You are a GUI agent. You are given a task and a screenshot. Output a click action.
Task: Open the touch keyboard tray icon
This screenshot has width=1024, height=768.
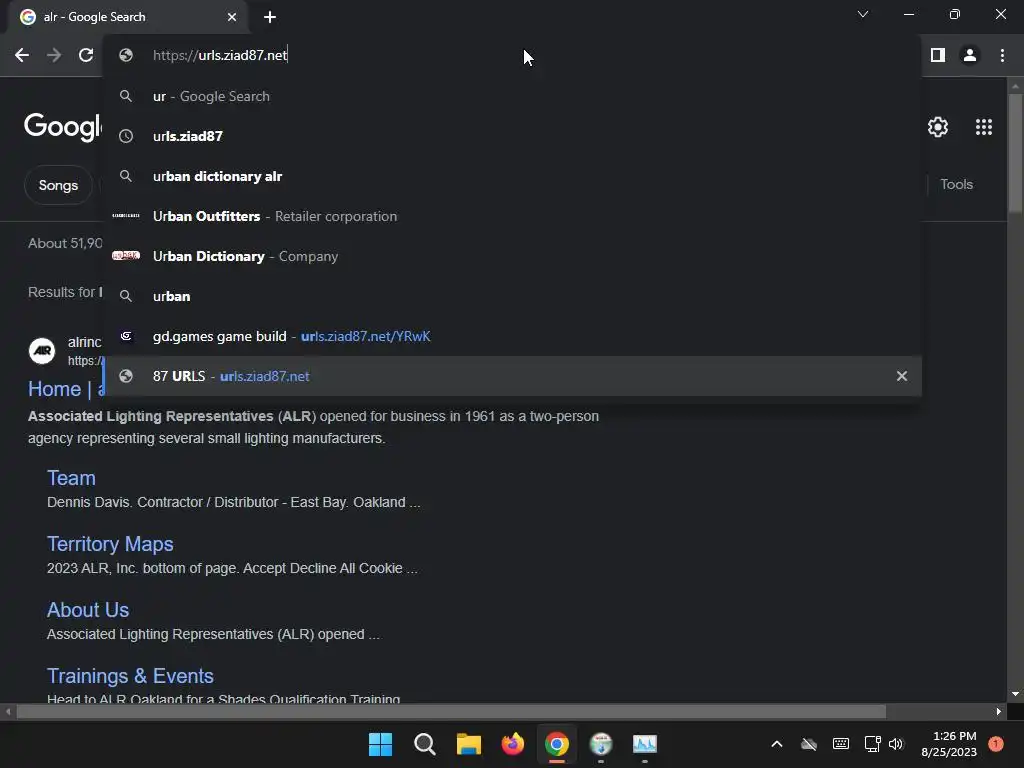coord(840,744)
